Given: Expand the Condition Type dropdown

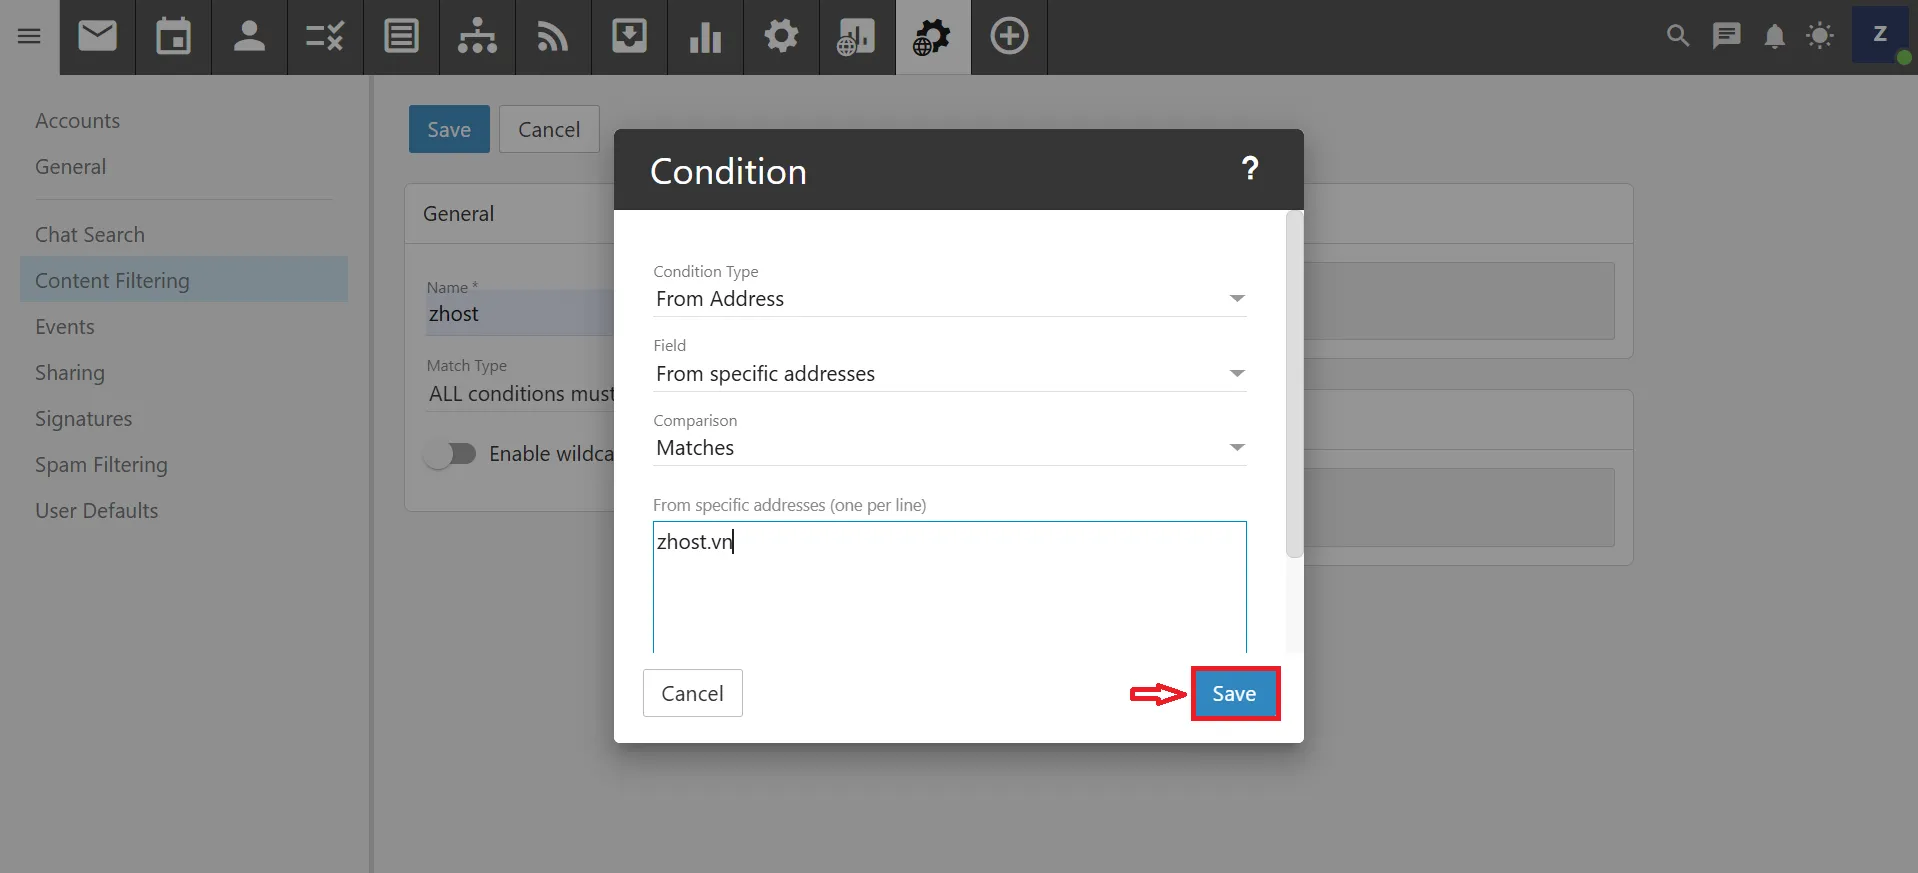Looking at the screenshot, I should tap(949, 299).
